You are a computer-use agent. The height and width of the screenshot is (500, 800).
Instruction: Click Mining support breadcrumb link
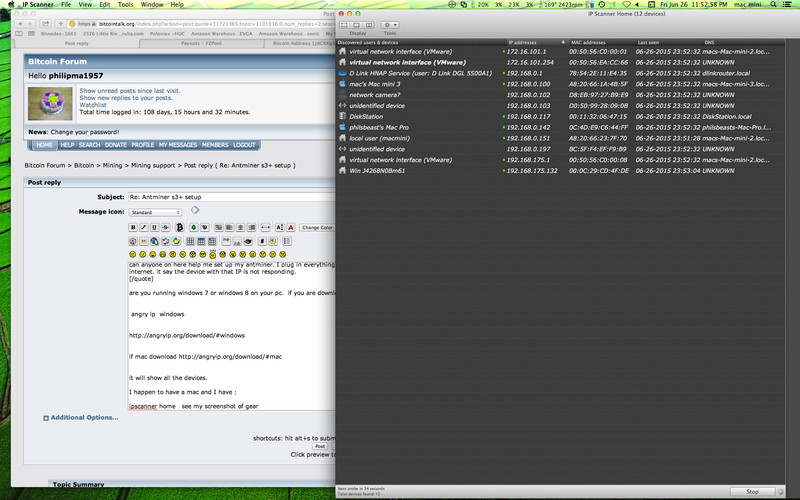[153, 165]
